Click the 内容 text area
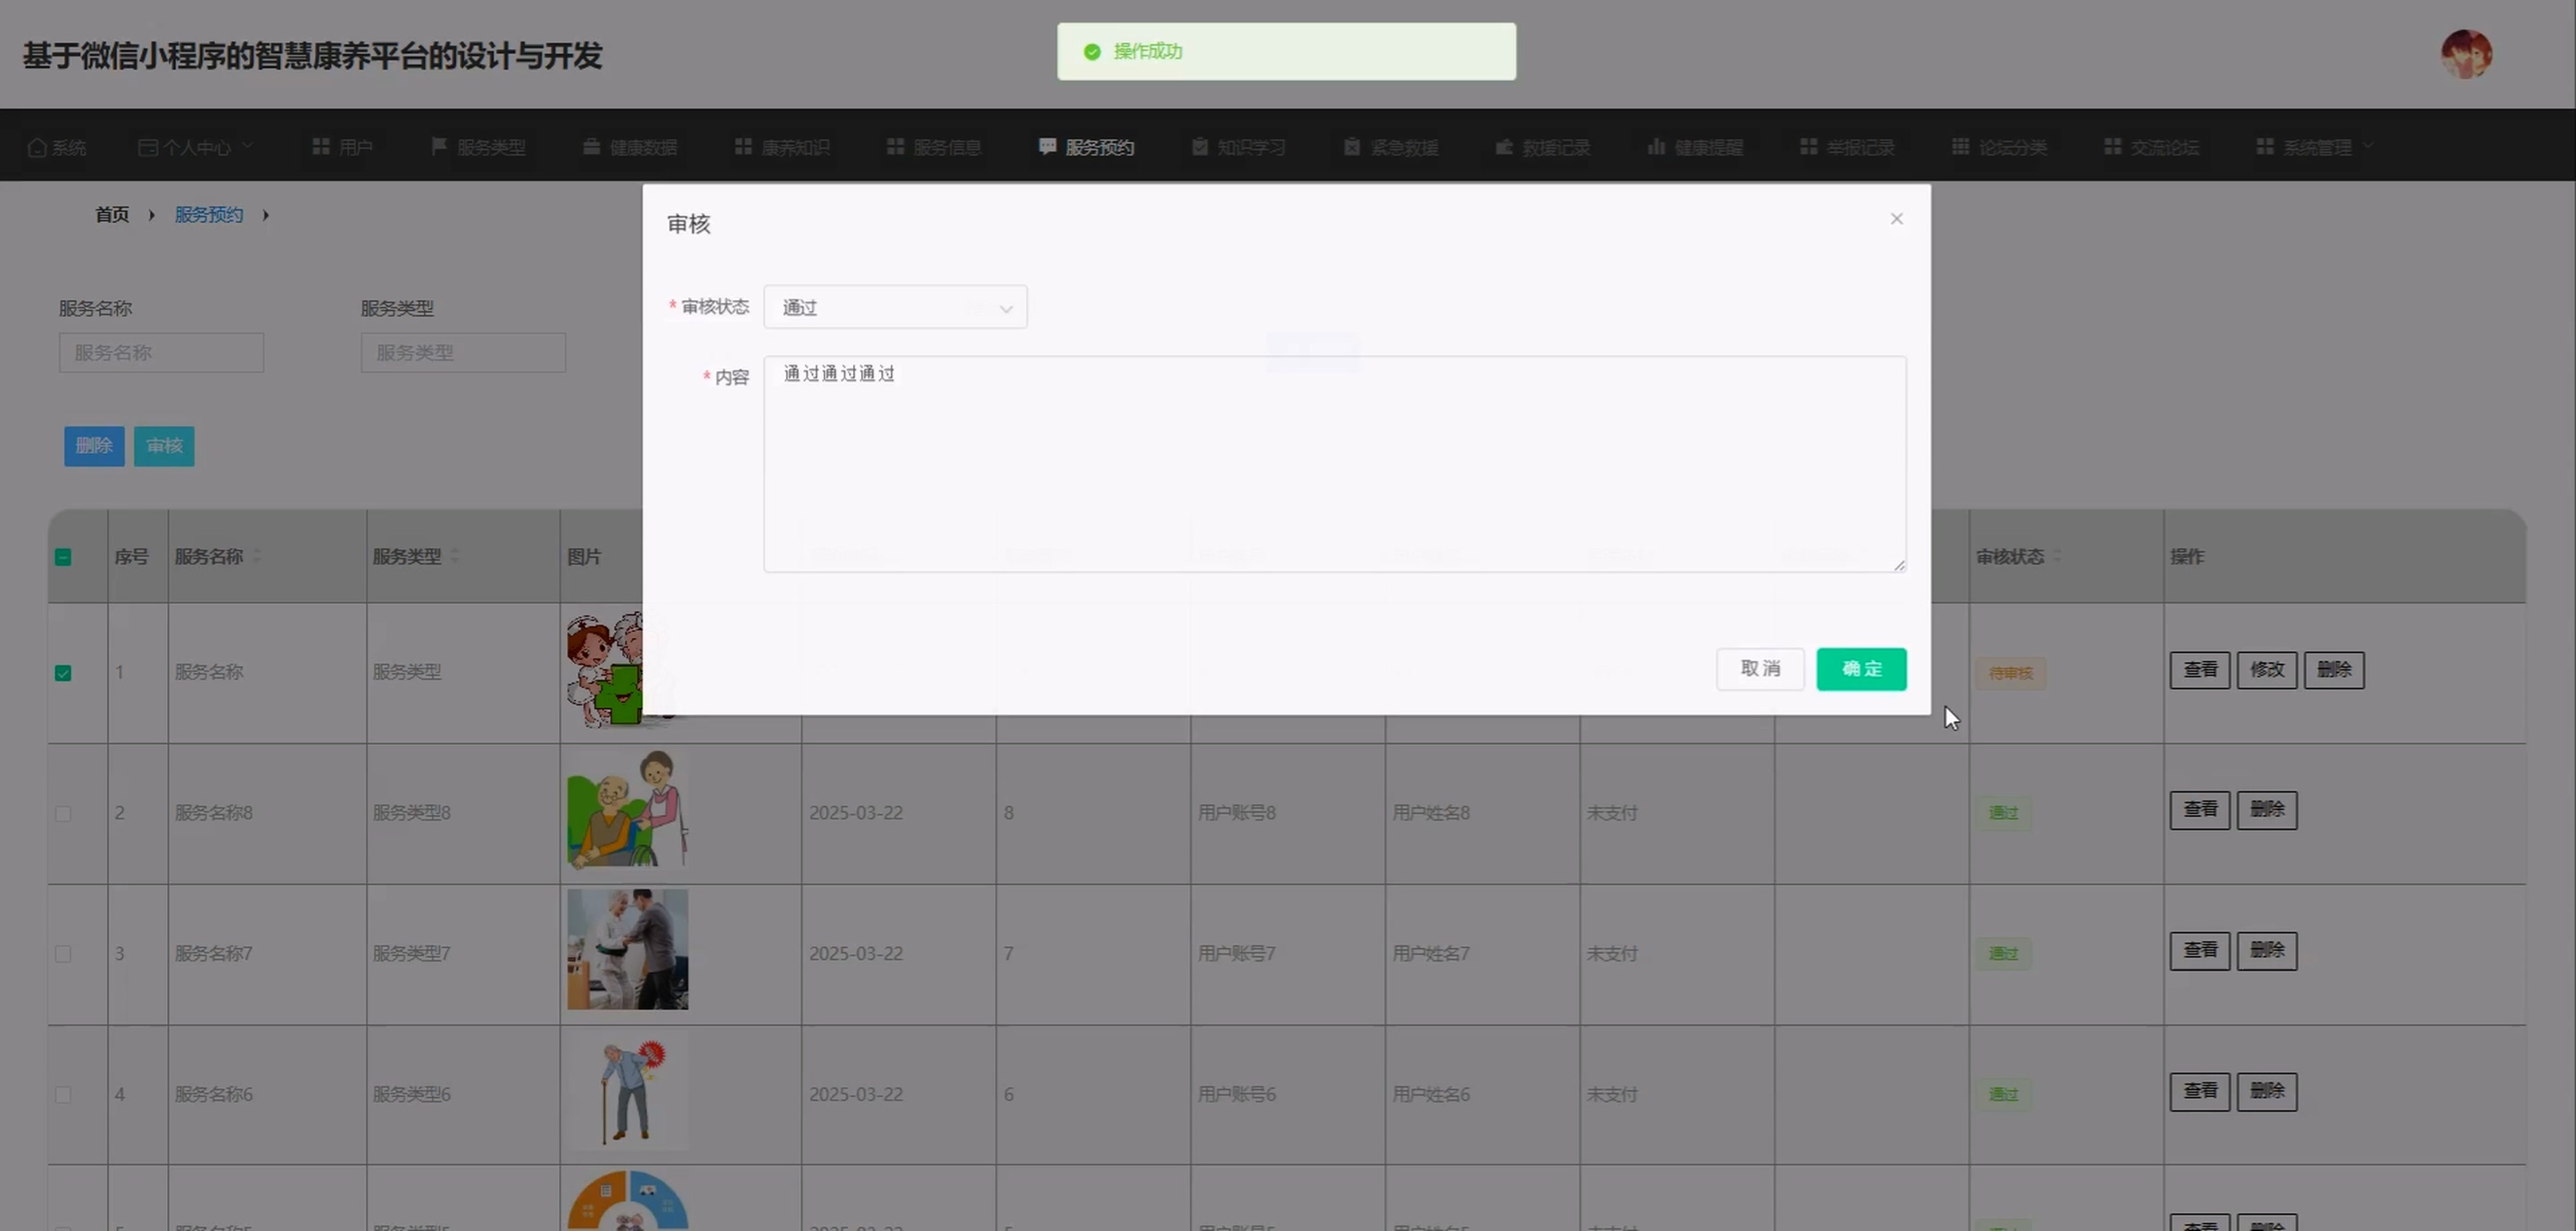This screenshot has width=2576, height=1231. [x=1334, y=464]
